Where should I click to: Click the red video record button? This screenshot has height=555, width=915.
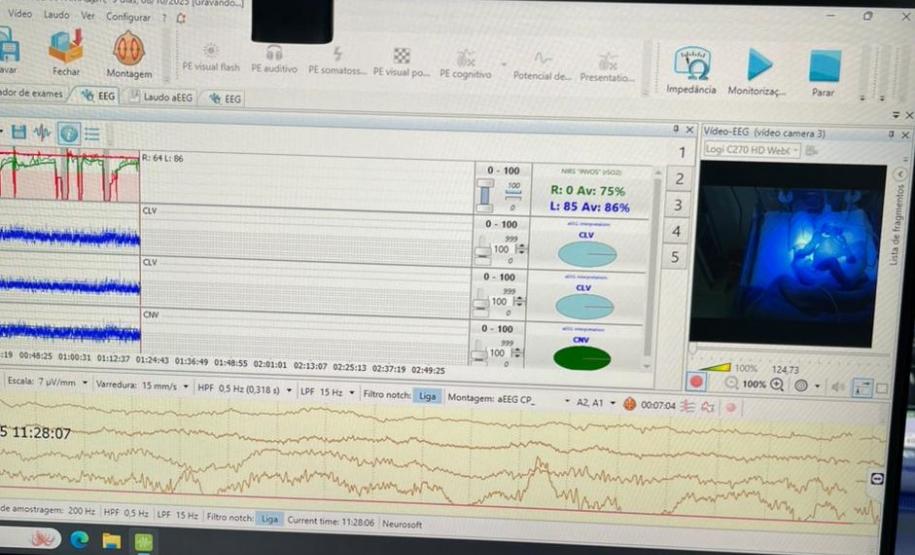point(697,382)
